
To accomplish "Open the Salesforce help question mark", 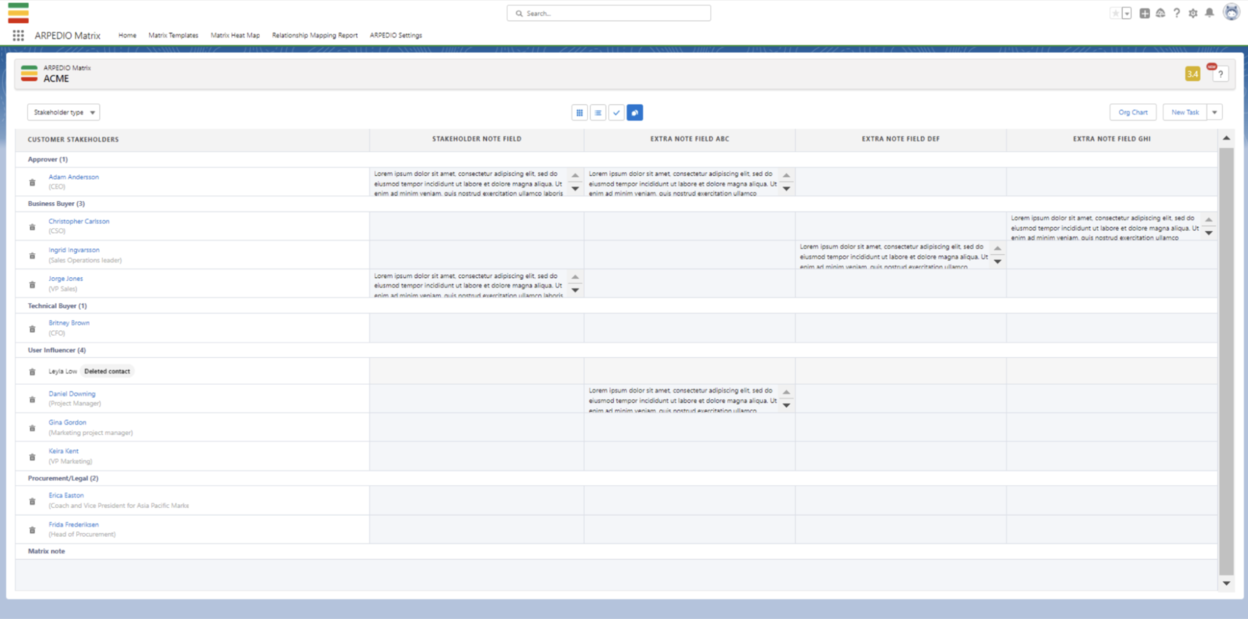I will point(1177,13).
